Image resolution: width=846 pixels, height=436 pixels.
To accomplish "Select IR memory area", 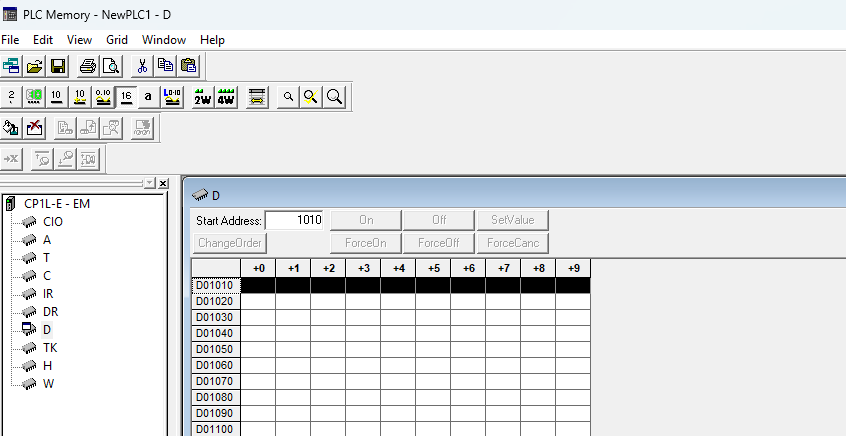I will click(48, 294).
